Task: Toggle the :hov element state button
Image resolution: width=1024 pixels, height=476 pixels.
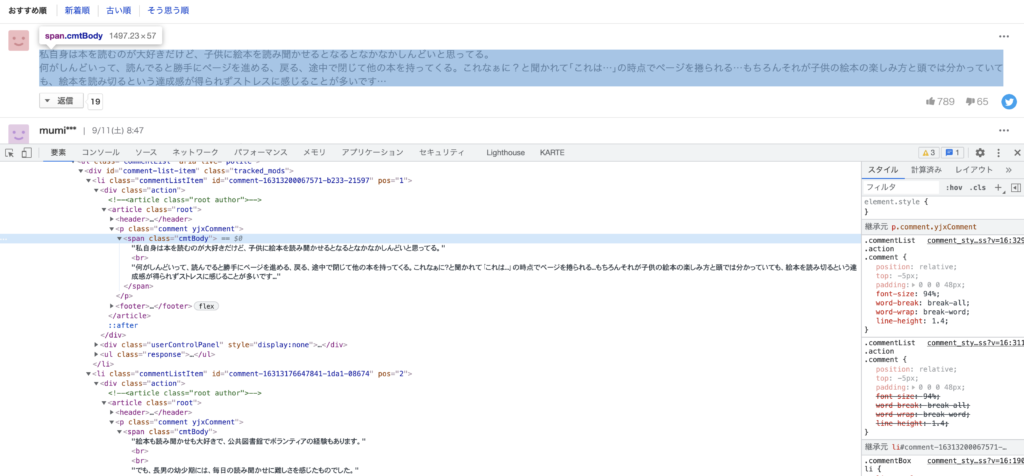Action: [954, 187]
